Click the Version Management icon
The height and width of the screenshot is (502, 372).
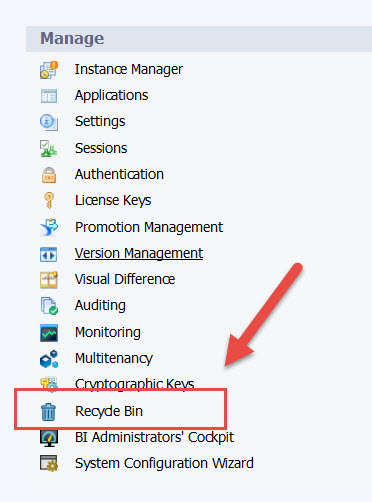(x=49, y=254)
